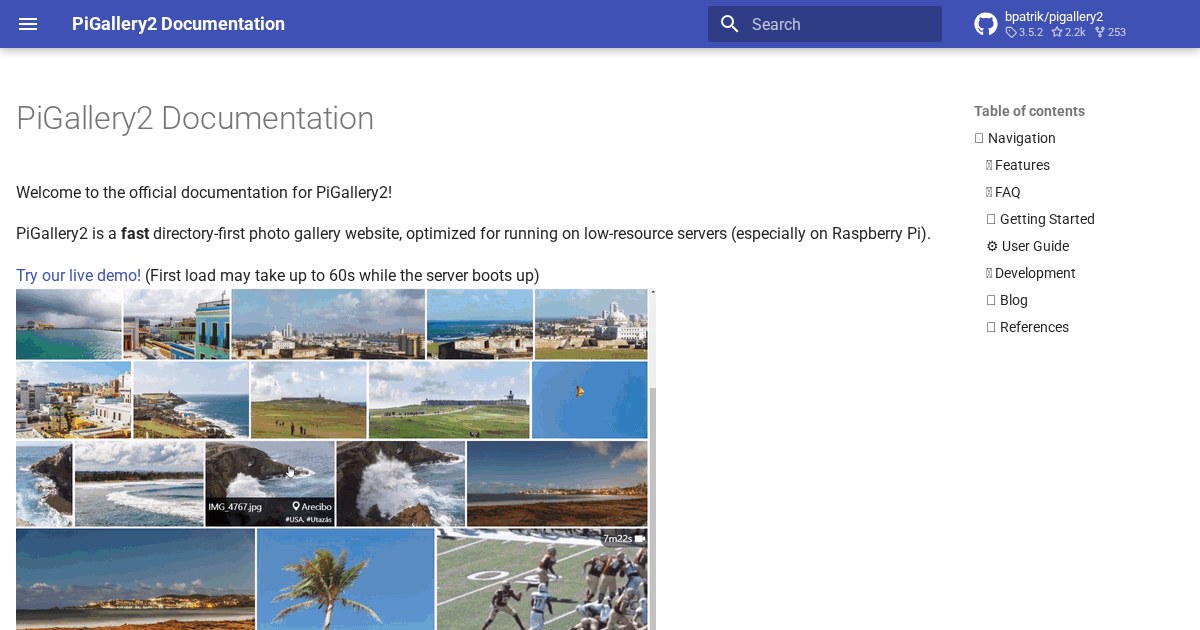
Task: Follow the 'Try our live demo!' link
Action: click(78, 275)
